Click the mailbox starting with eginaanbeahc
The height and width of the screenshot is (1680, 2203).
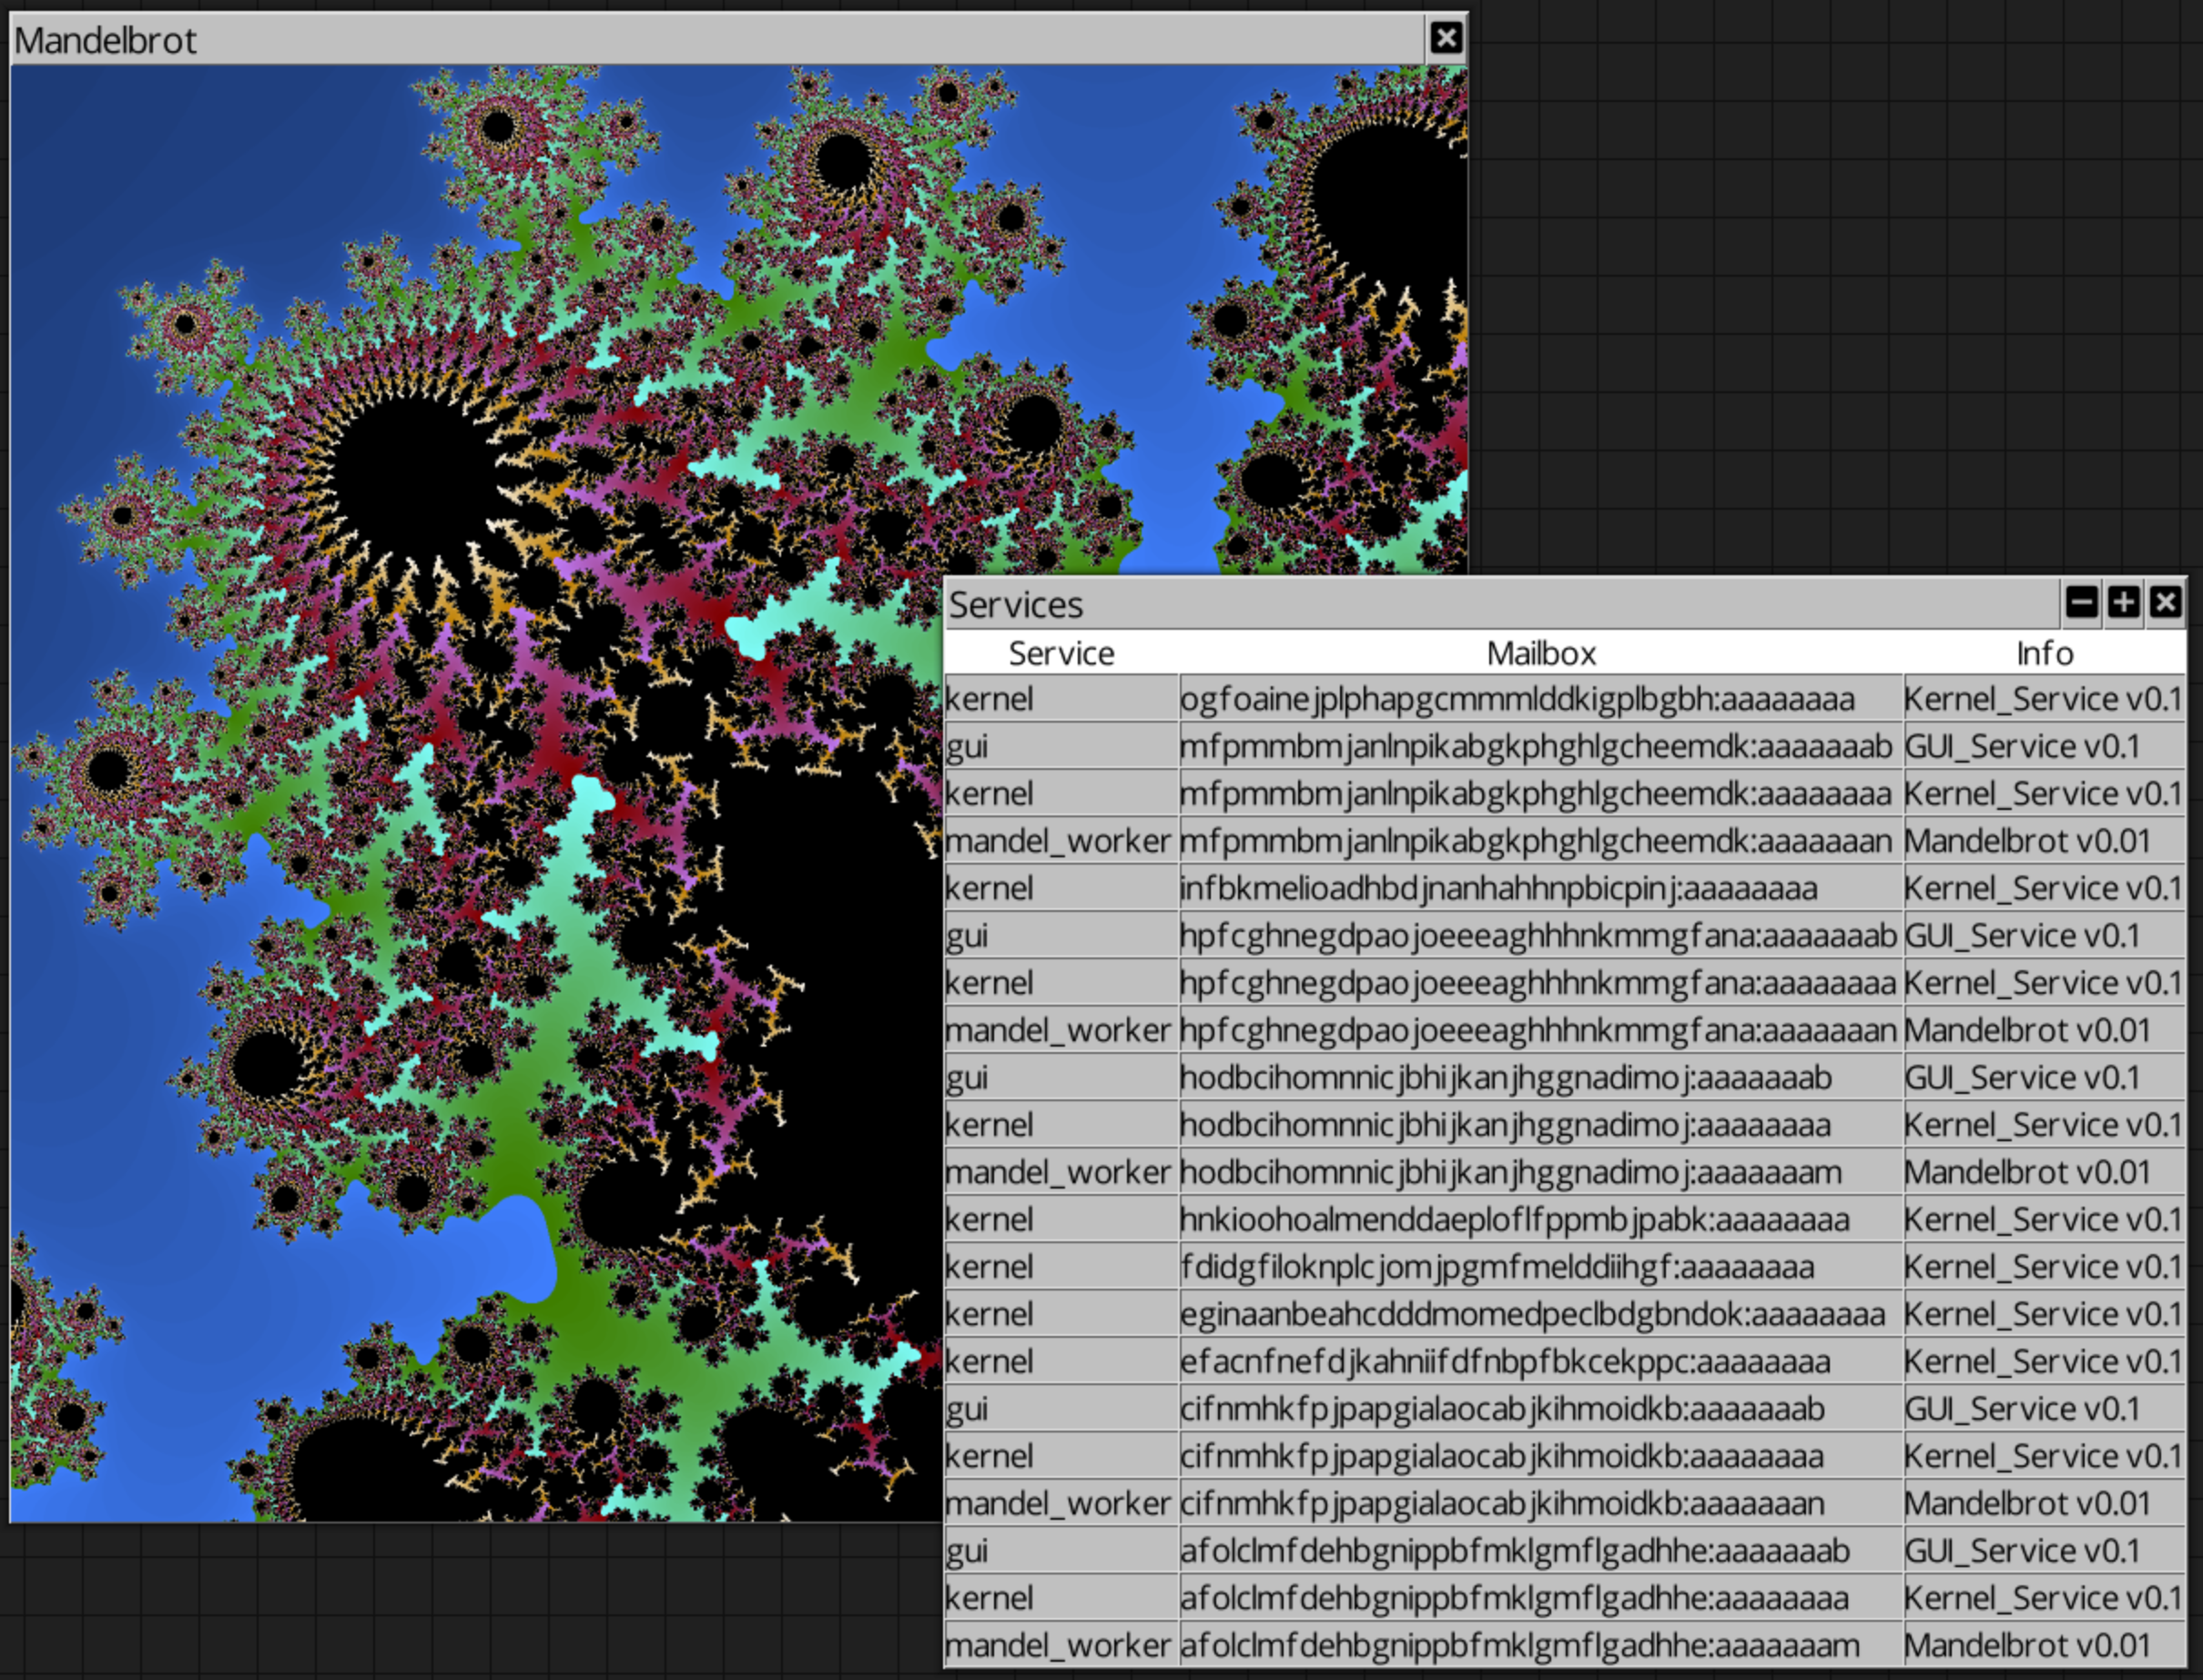pos(1531,1314)
